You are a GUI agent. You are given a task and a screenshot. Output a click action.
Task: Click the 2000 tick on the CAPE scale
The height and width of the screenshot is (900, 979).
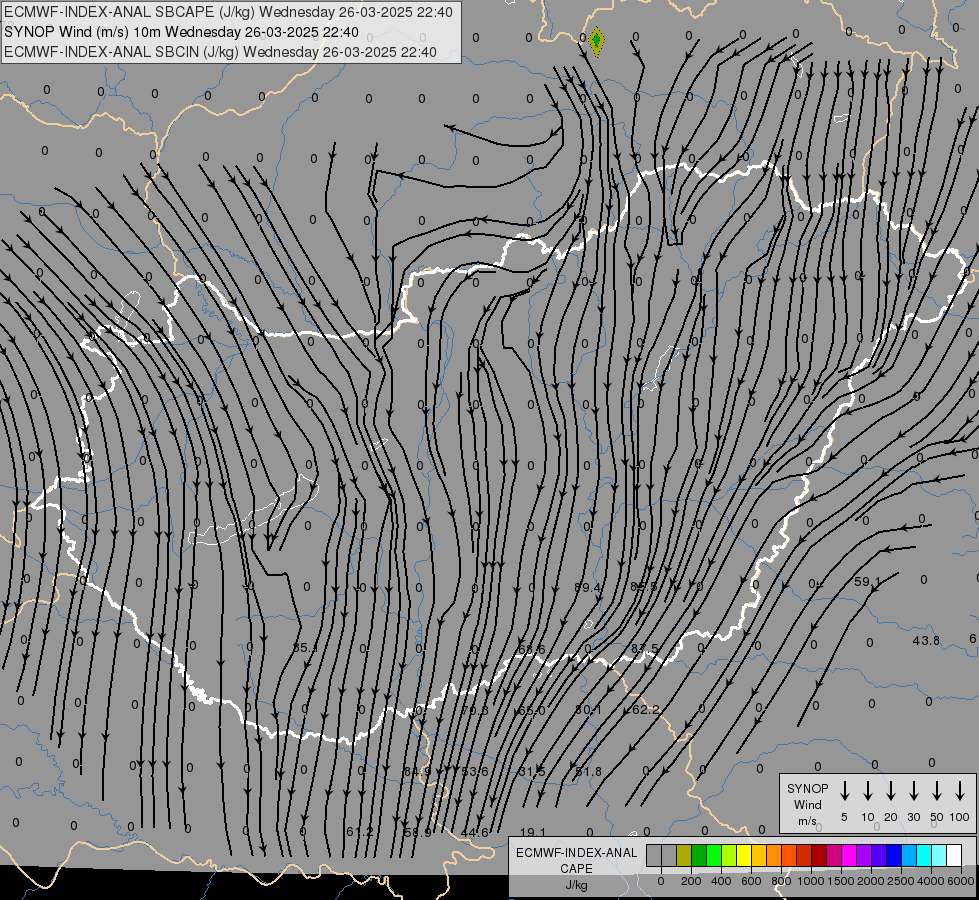pos(870,881)
